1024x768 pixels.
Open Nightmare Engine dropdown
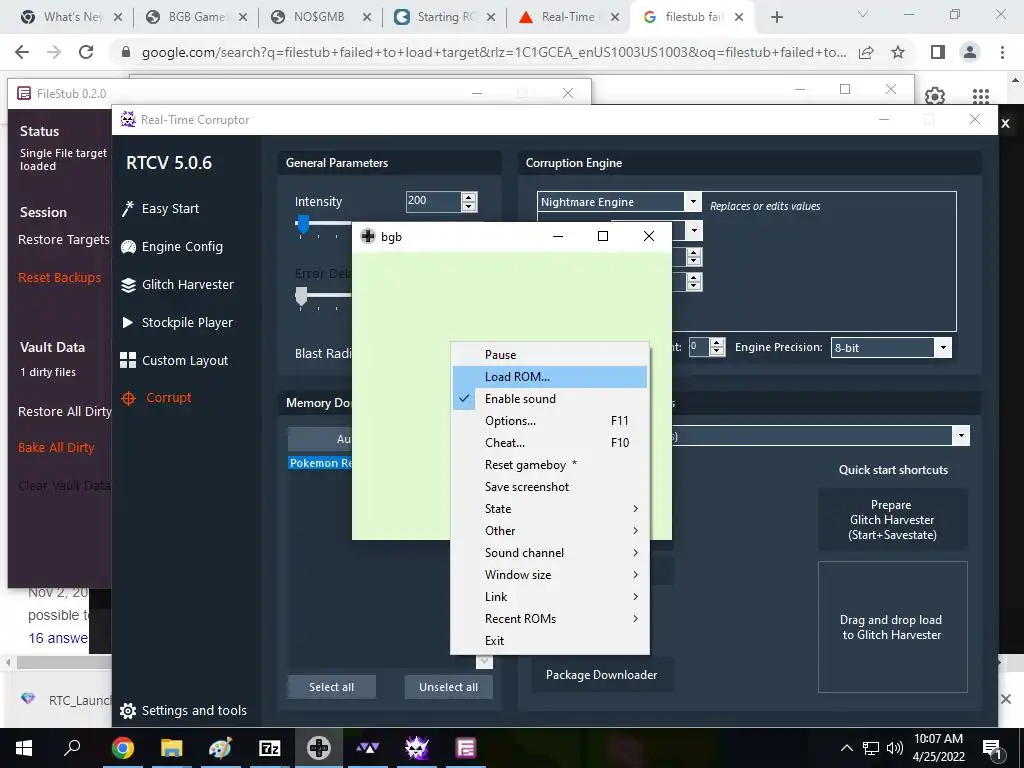pos(694,202)
